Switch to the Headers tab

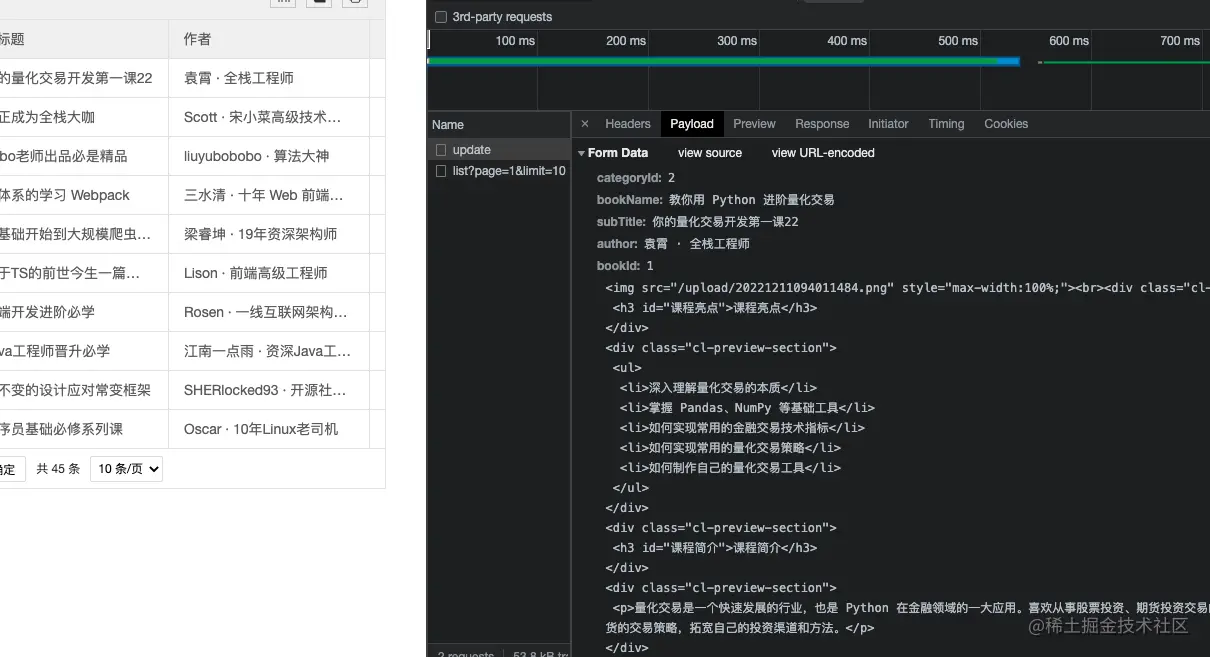tap(628, 124)
